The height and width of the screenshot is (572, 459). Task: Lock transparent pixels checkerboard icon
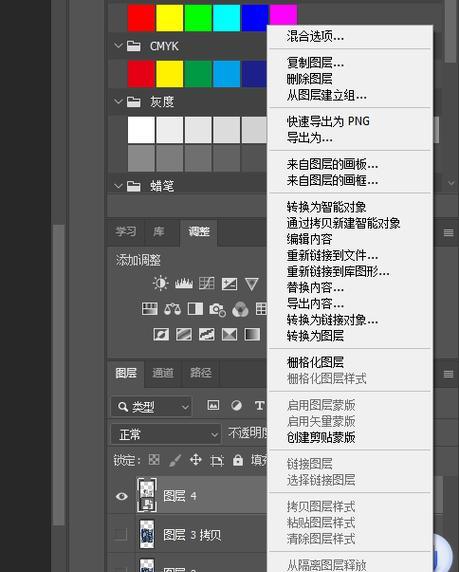tap(154, 460)
